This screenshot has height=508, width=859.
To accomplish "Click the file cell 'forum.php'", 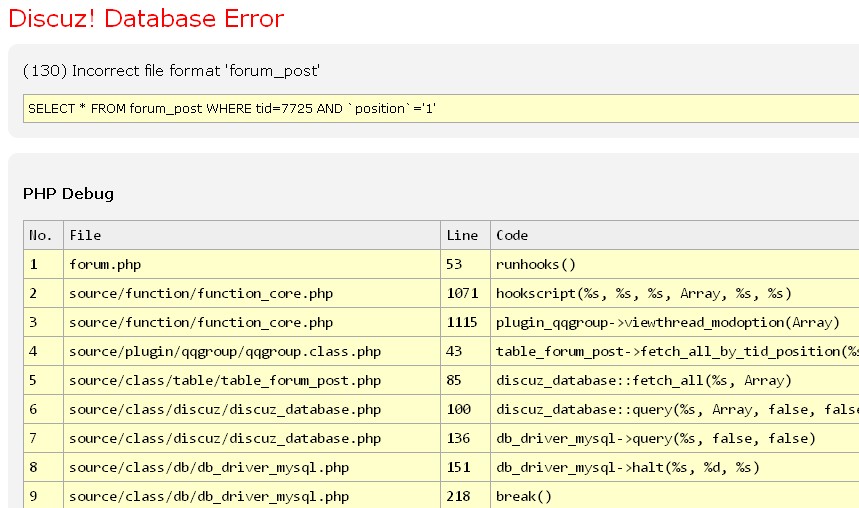I will pos(252,264).
